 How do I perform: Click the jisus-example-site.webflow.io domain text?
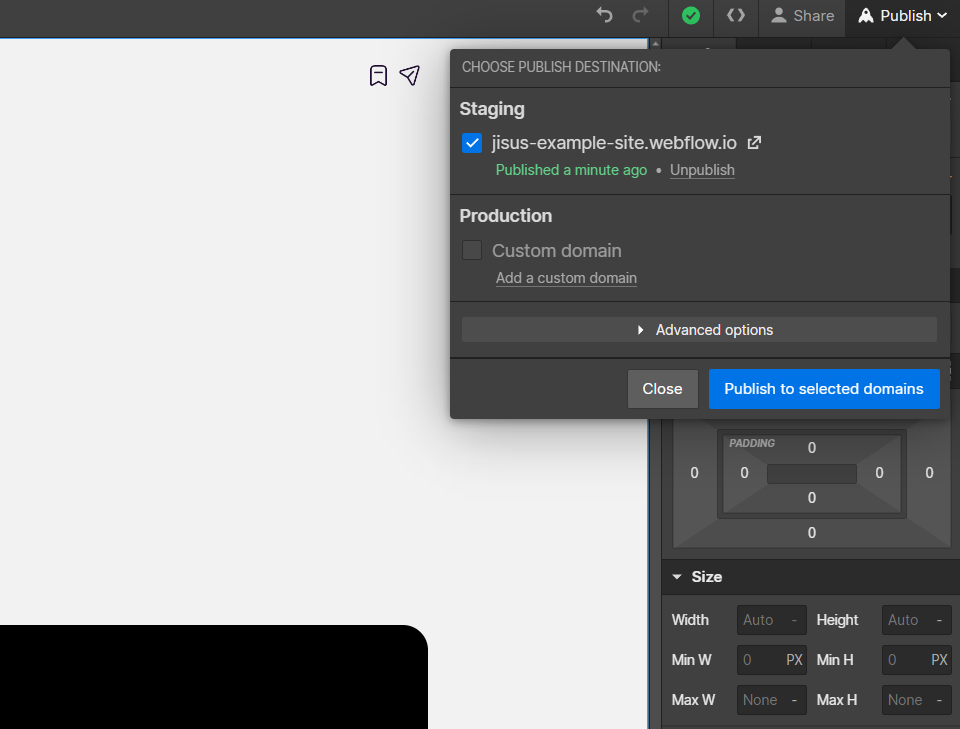(x=614, y=143)
